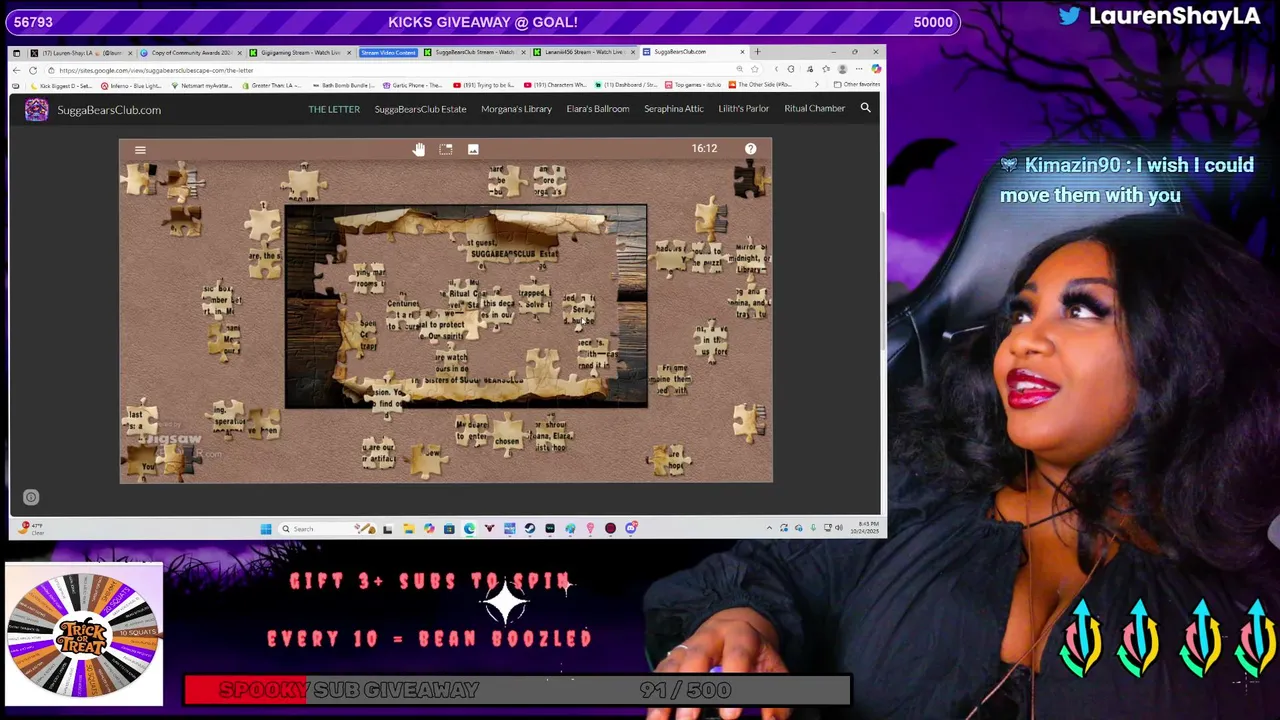Open Garlic Phone bookmark
The height and width of the screenshot is (720, 1280).
coord(414,85)
